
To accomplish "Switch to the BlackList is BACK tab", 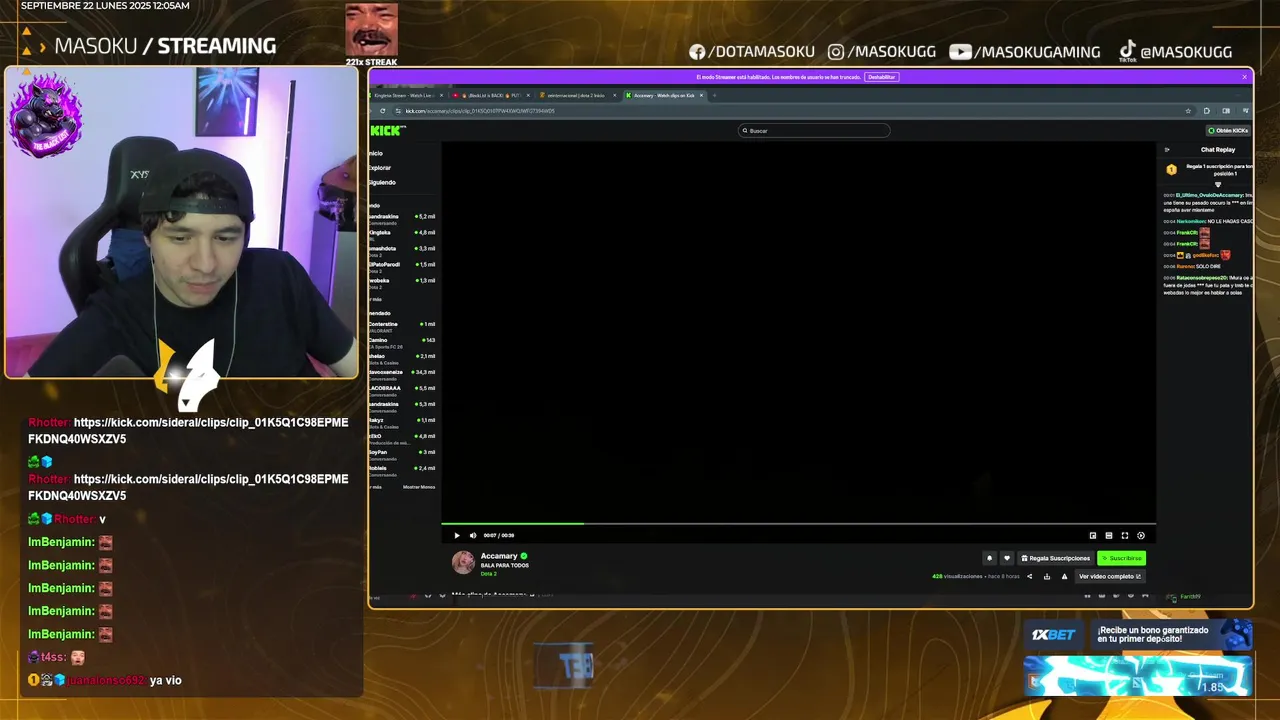I will 490,95.
